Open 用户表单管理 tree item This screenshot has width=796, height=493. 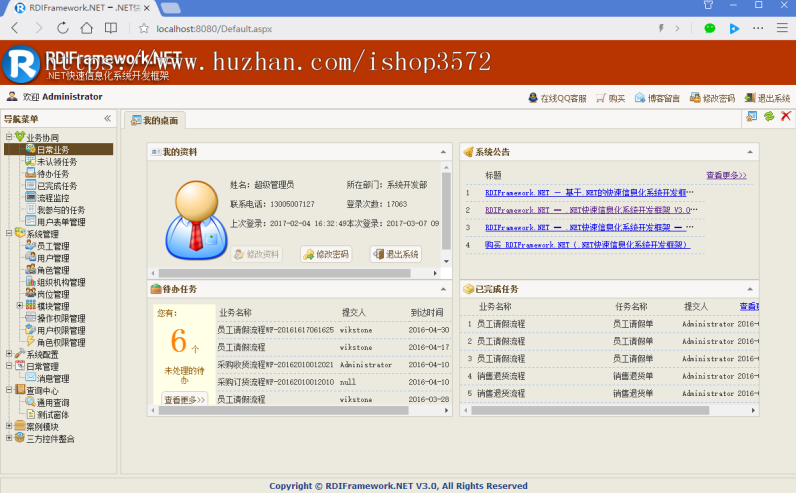coord(61,222)
